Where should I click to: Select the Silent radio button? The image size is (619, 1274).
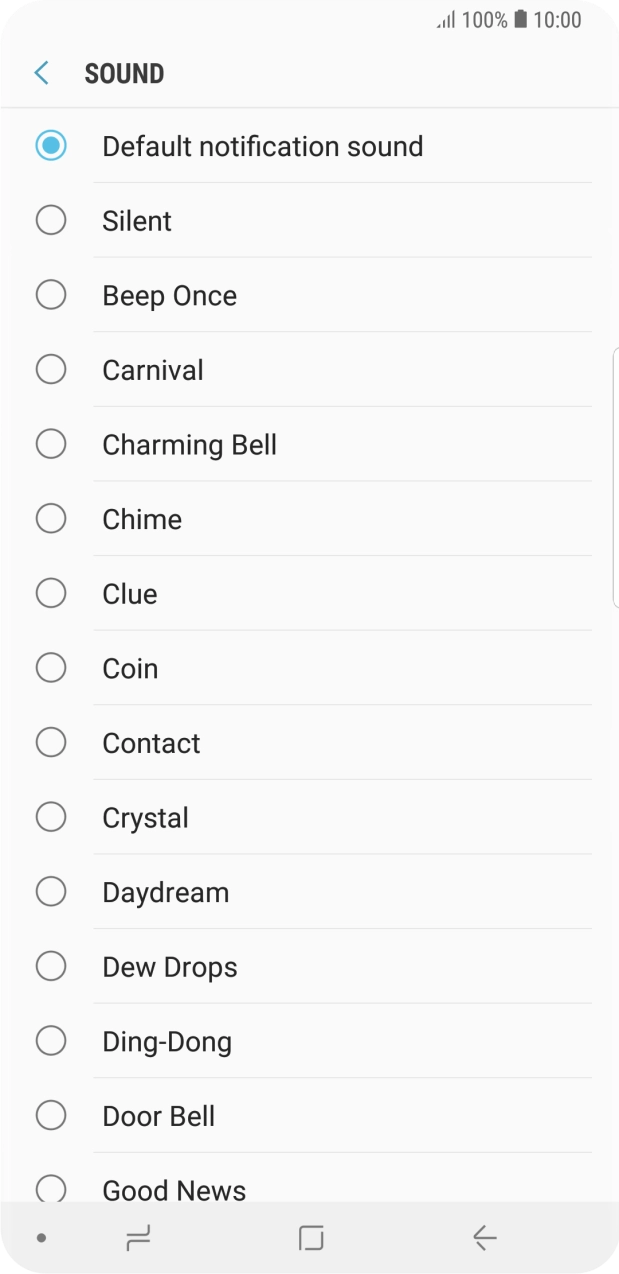(x=51, y=220)
